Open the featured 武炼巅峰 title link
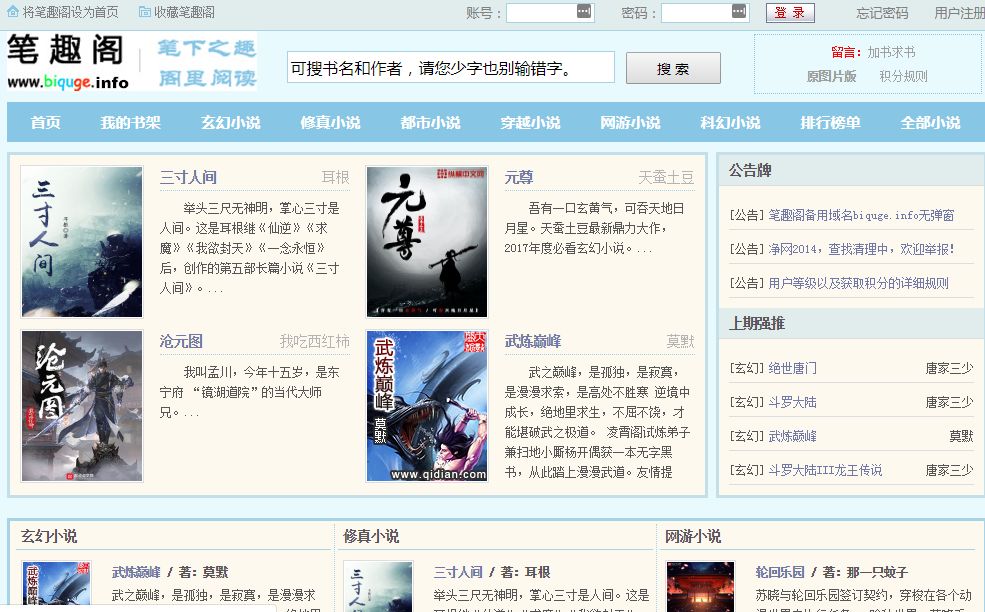 click(x=533, y=341)
